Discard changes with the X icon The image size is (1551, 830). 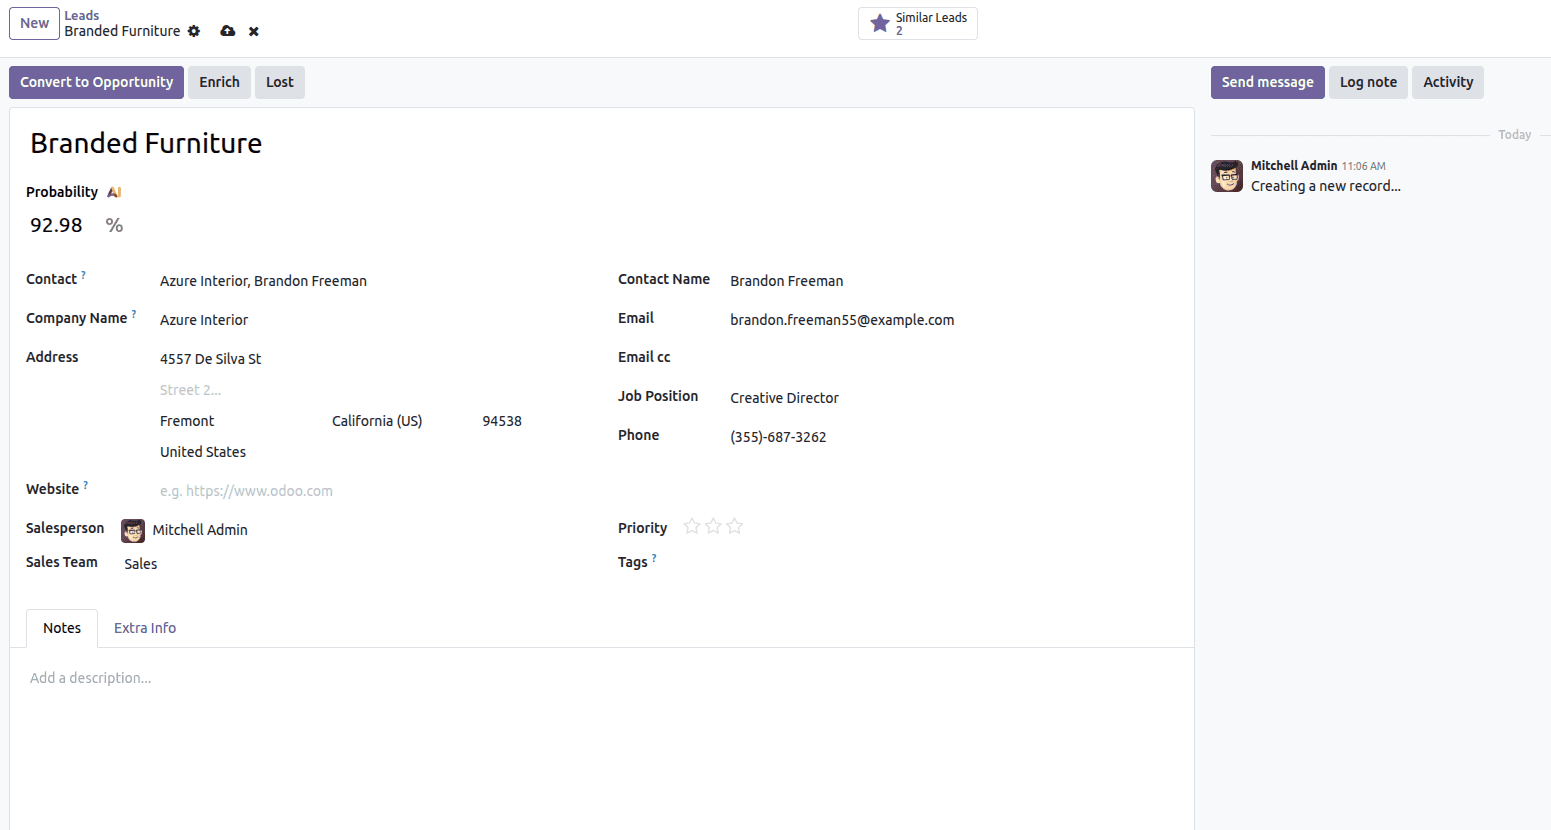(253, 31)
